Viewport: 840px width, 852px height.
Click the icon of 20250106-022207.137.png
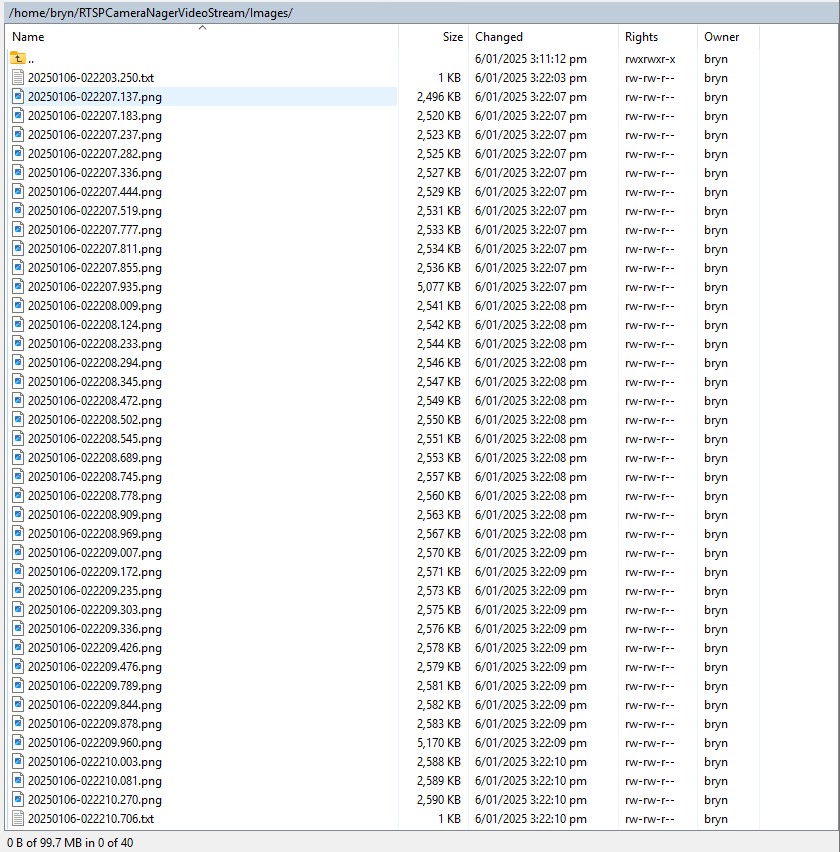(18, 97)
